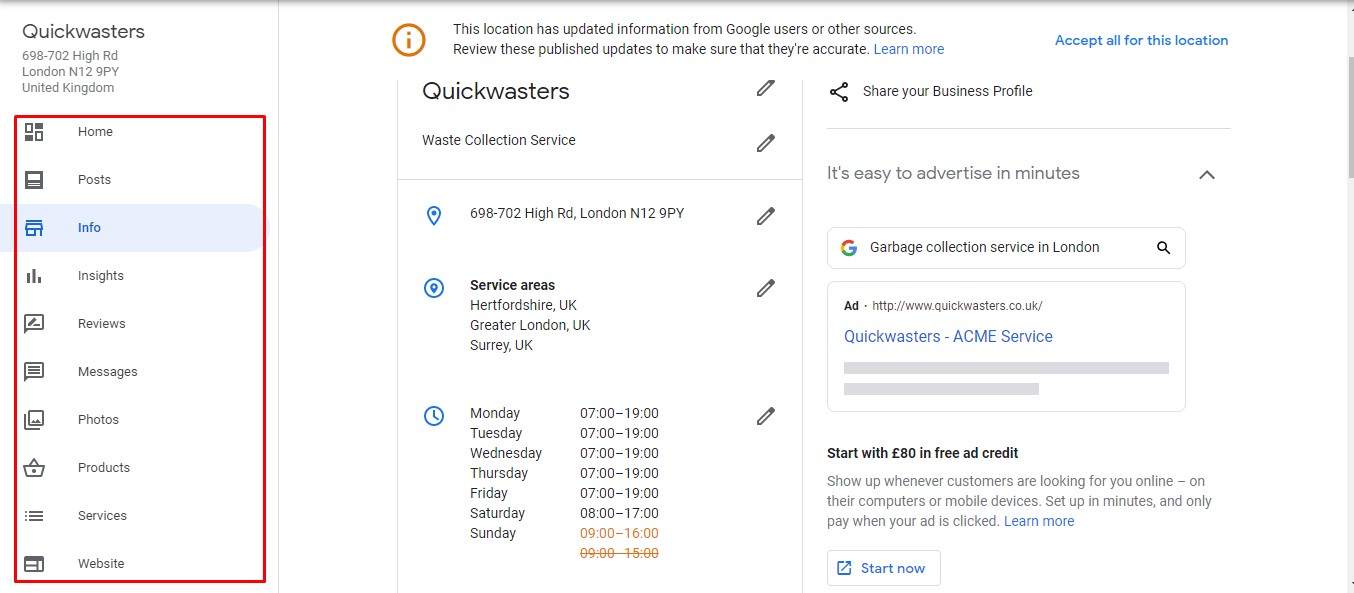Viewport: 1354px width, 593px height.
Task: Click the pencil icon beside opening hours
Action: tap(766, 416)
